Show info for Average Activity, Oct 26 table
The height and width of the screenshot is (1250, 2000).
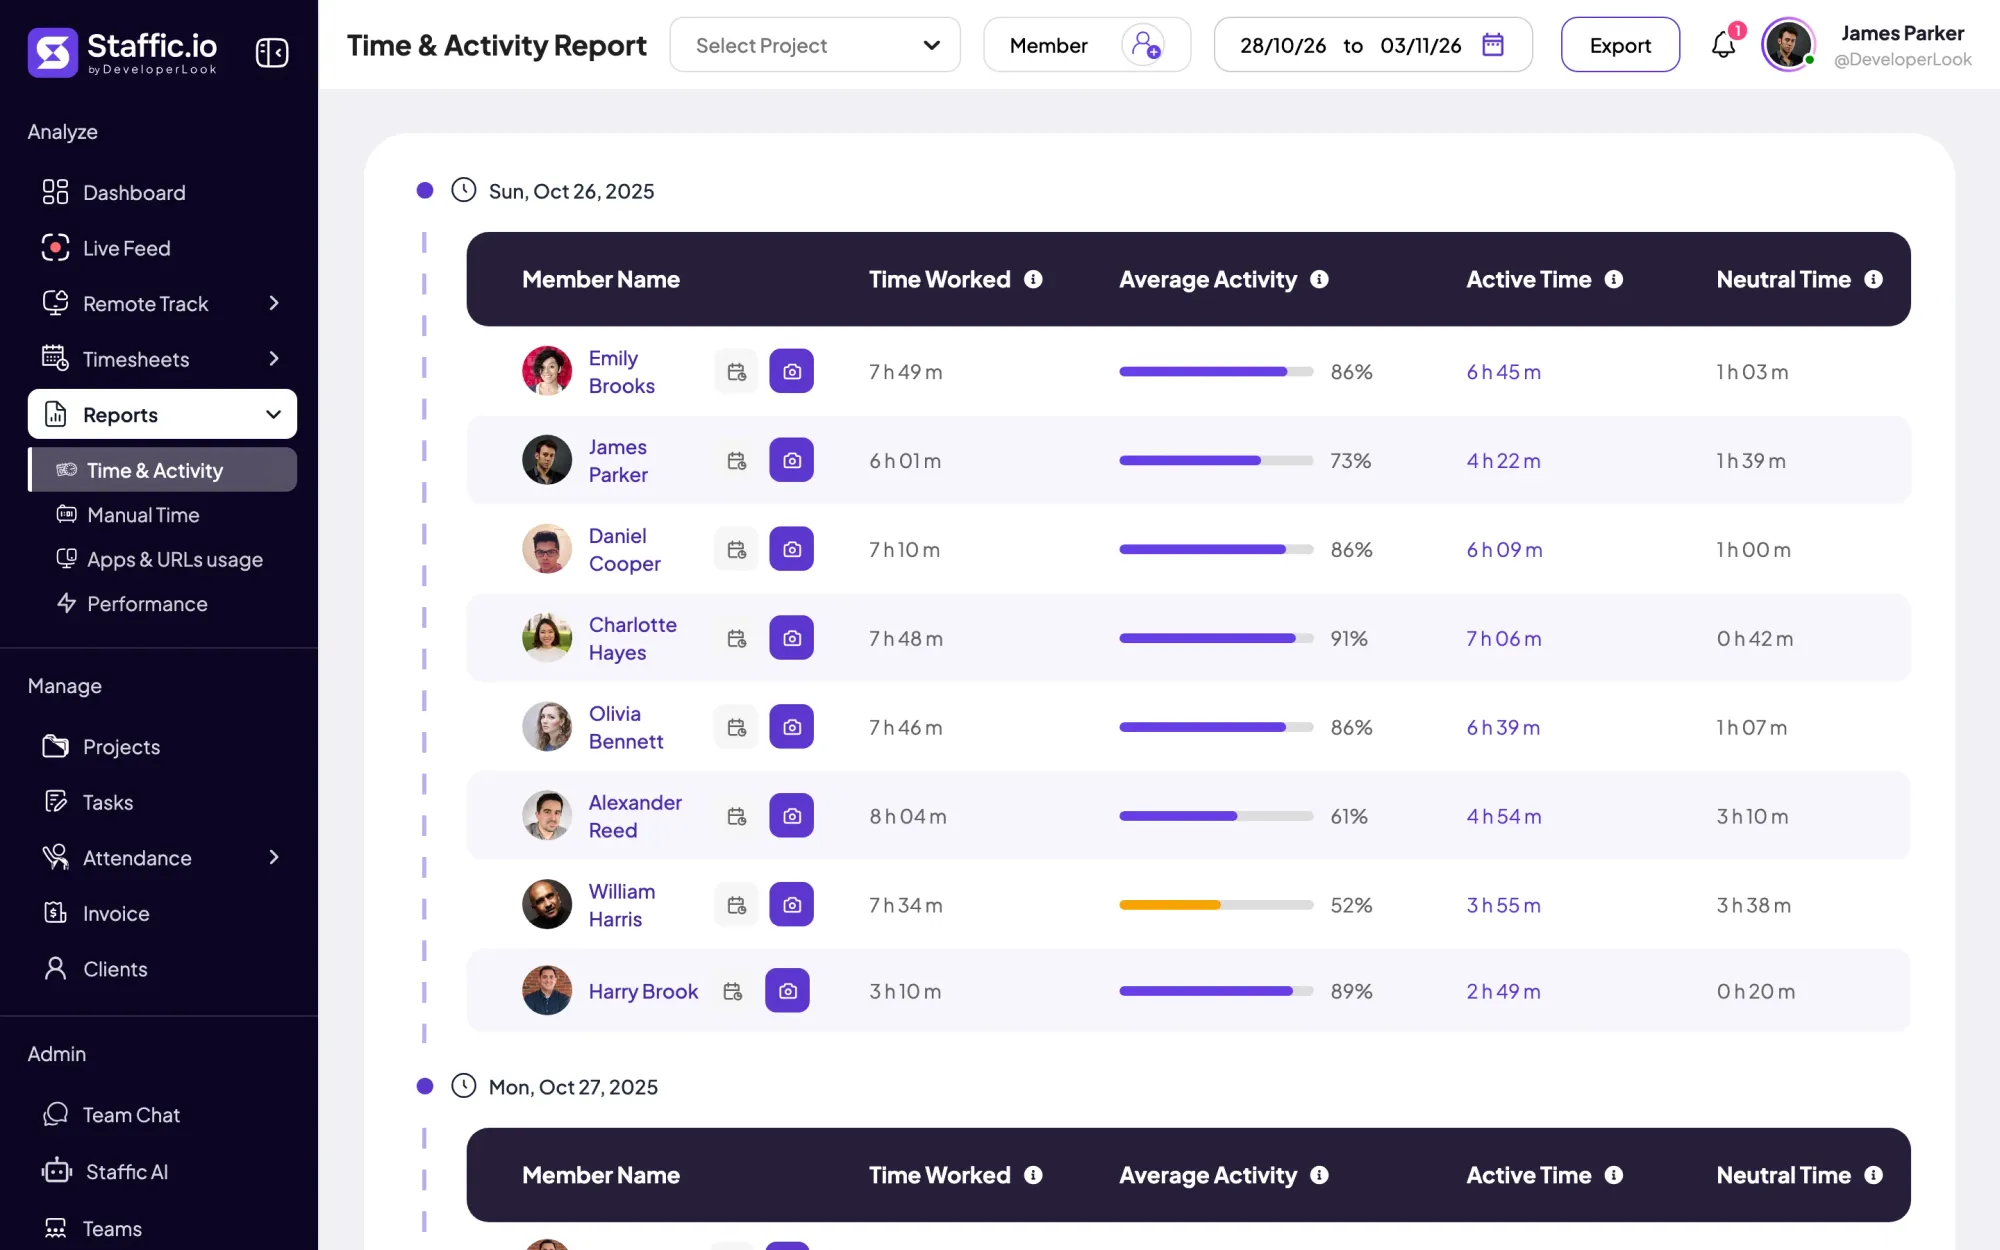click(1319, 279)
